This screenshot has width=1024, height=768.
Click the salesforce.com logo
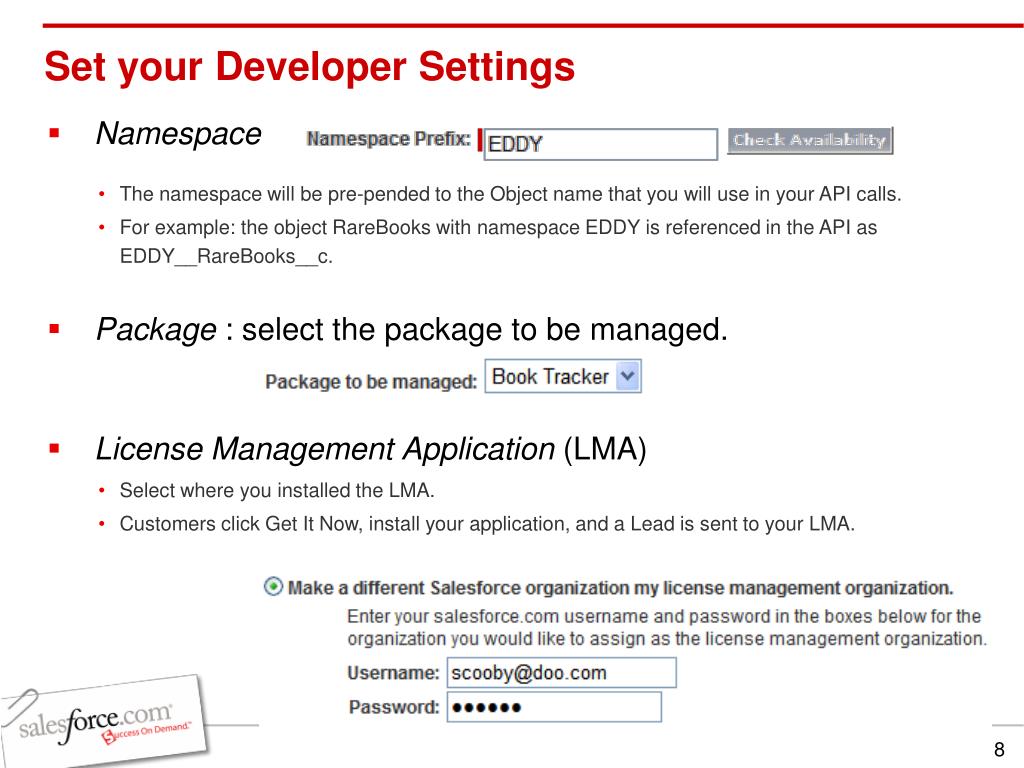104,722
